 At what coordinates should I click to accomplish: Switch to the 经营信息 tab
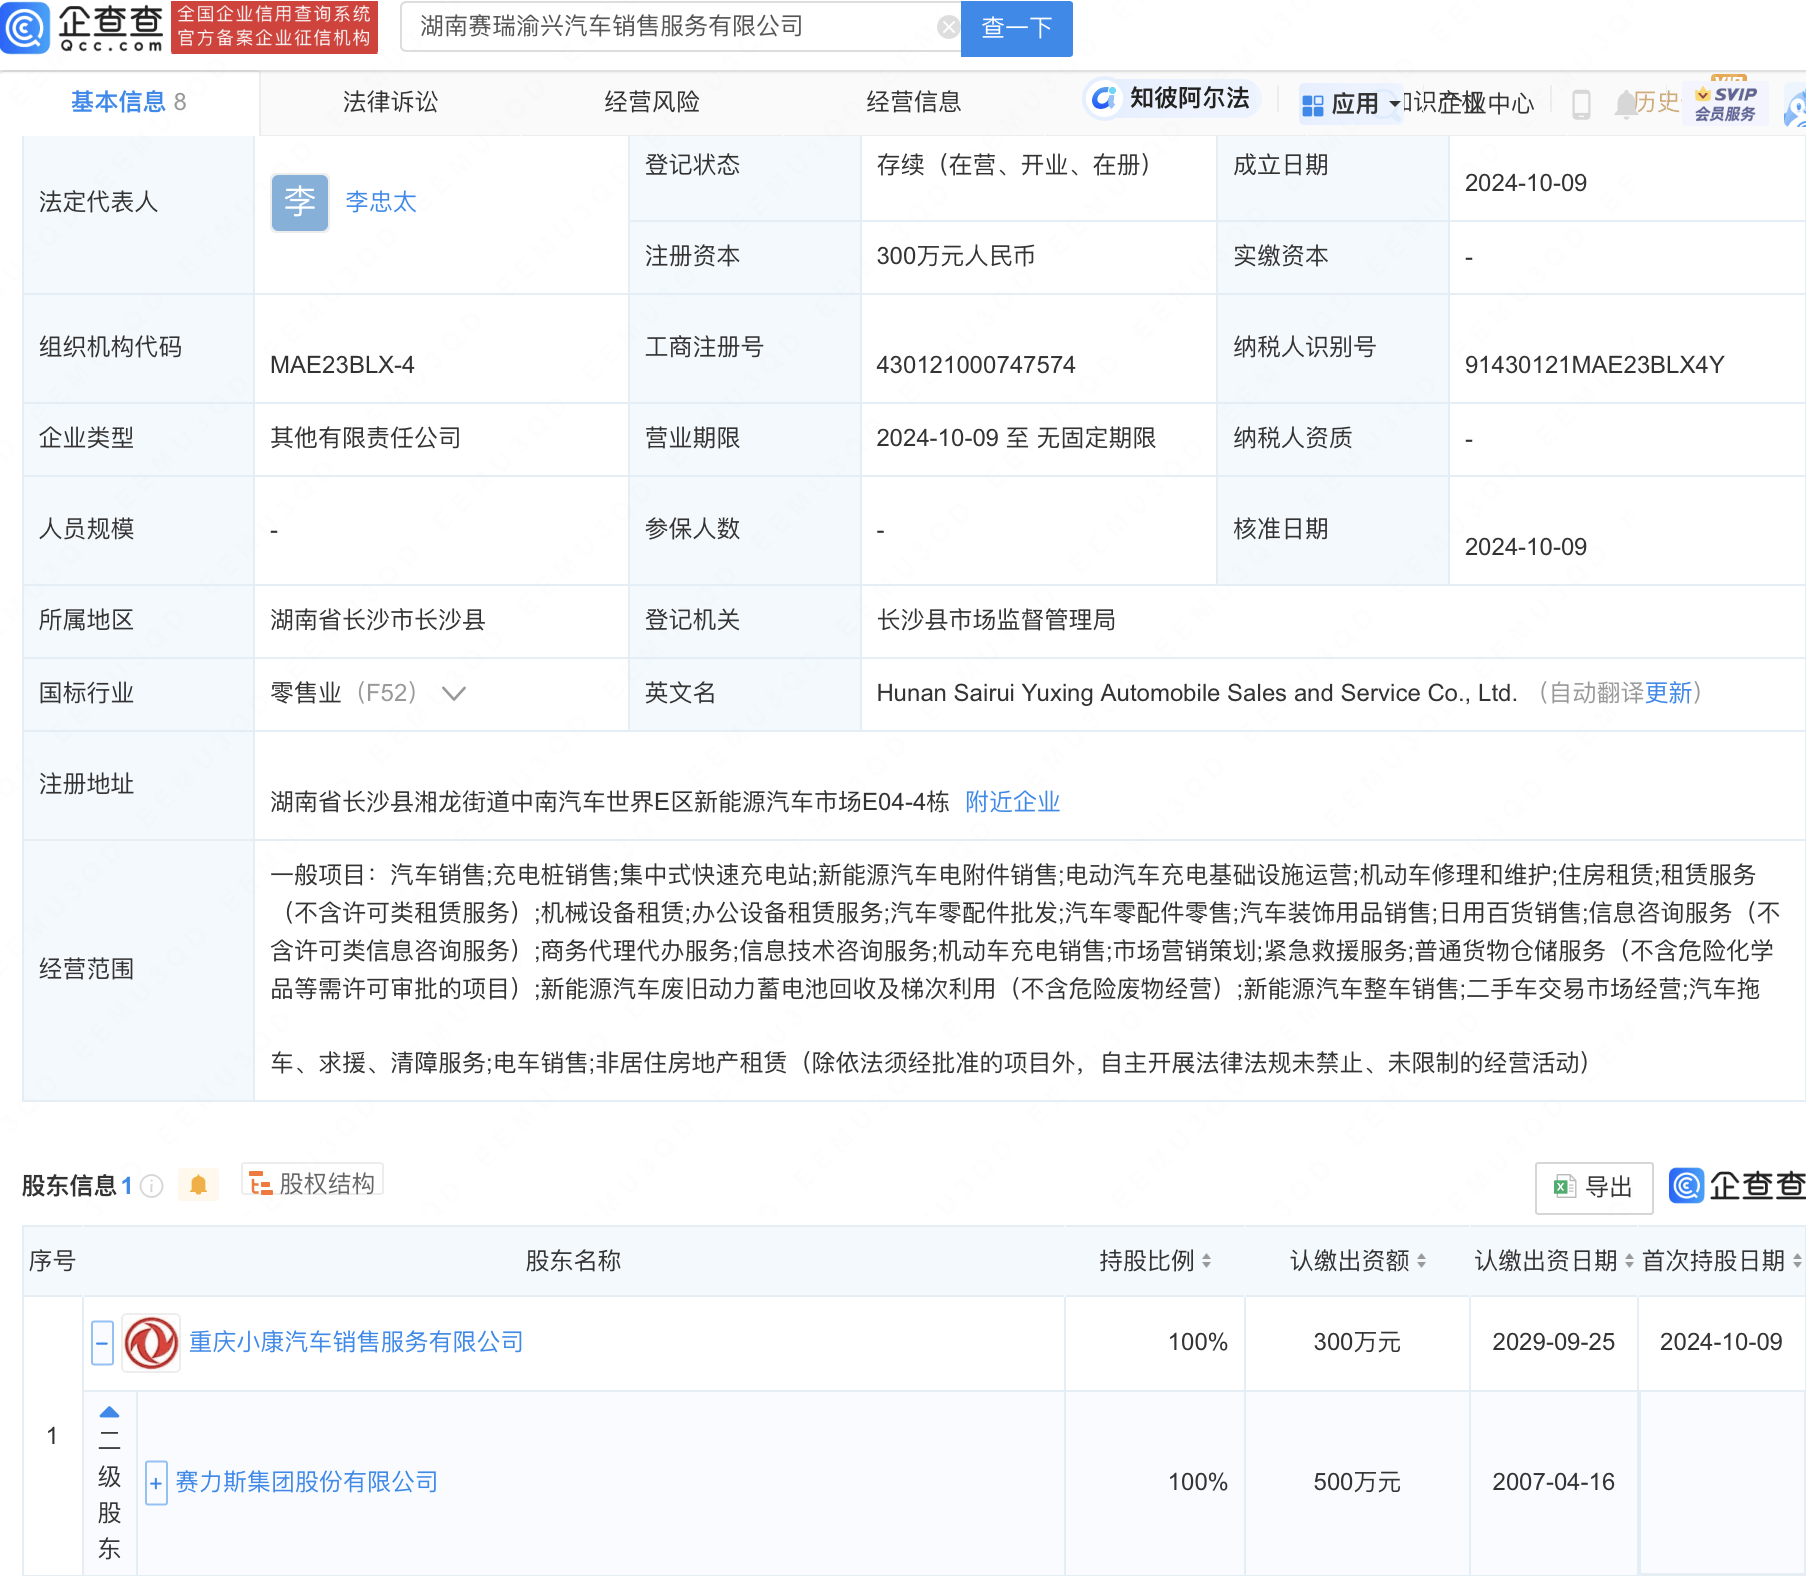(x=914, y=102)
